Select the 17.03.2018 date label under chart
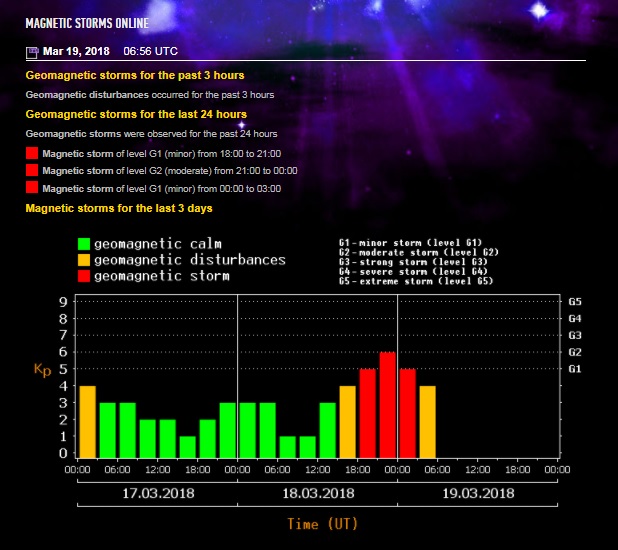This screenshot has height=550, width=618. click(157, 493)
